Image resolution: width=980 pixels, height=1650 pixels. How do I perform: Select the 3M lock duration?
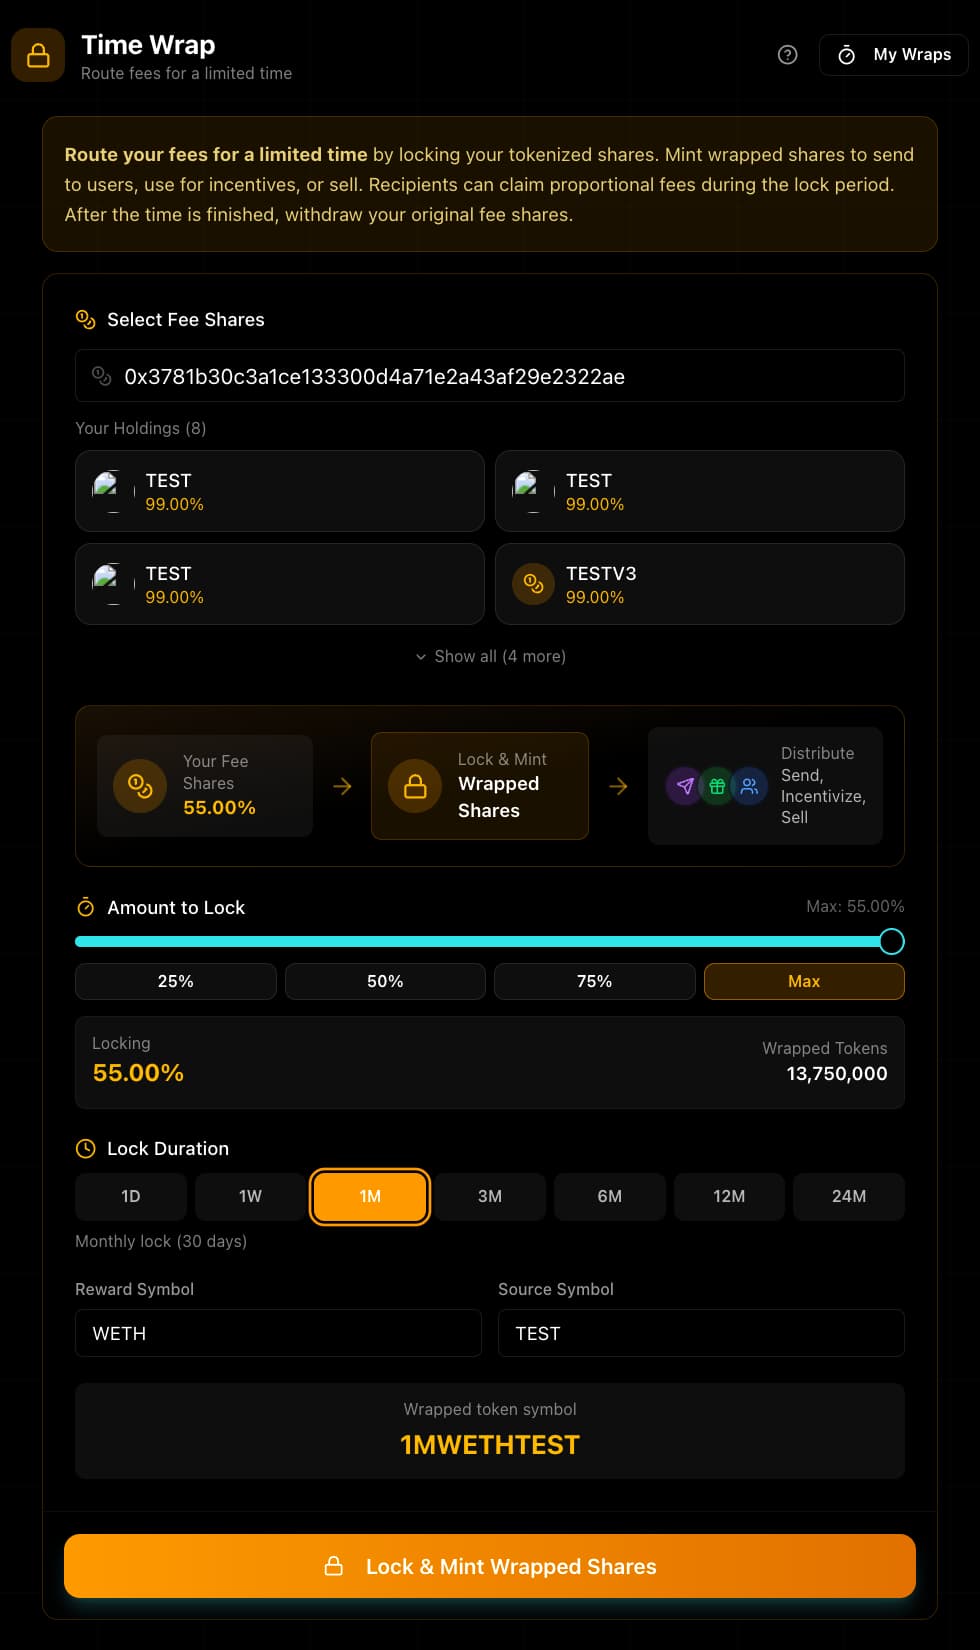click(x=490, y=1197)
